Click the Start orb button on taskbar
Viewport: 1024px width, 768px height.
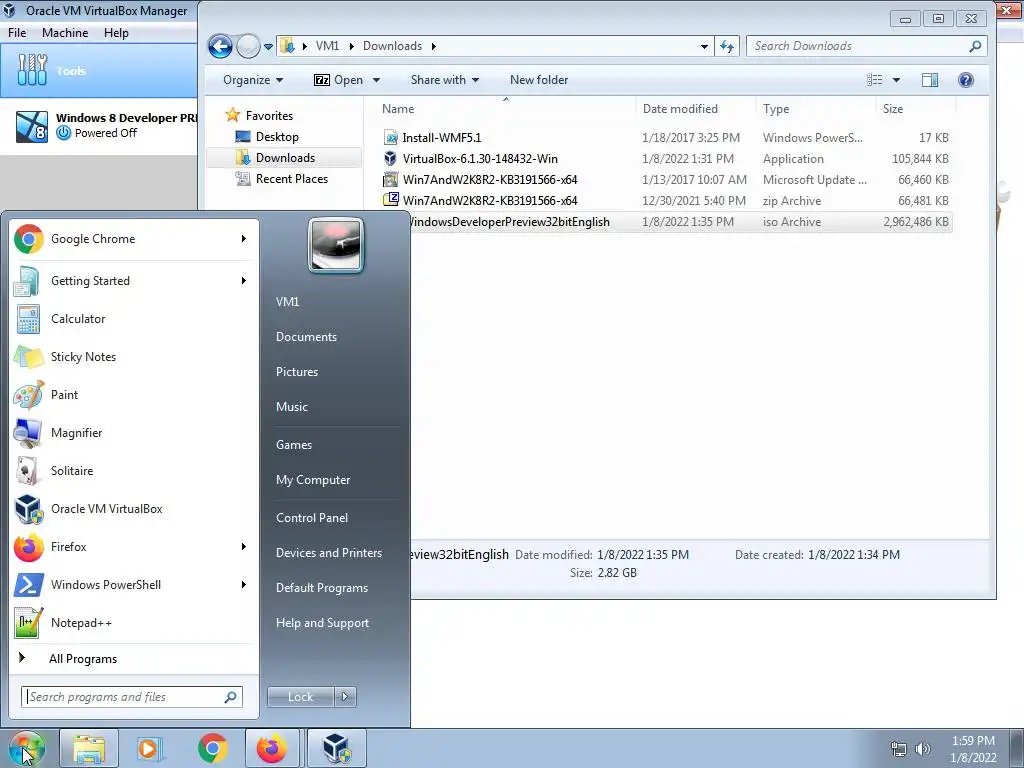coord(26,748)
